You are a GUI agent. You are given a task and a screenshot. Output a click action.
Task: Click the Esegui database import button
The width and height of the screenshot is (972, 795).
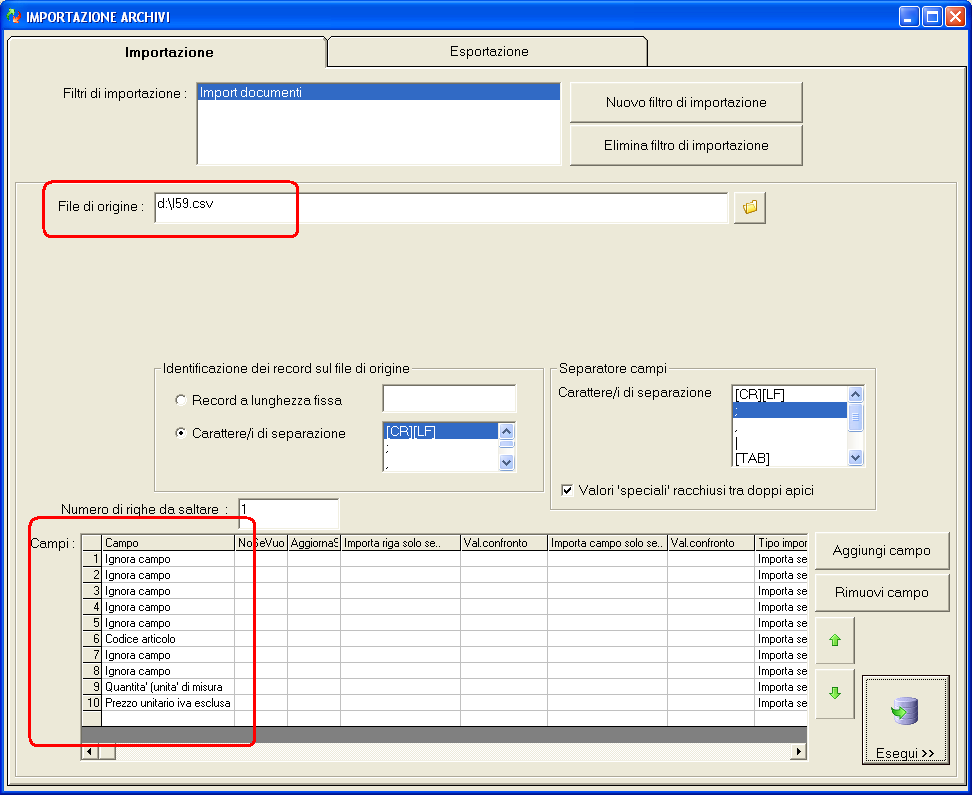click(905, 720)
